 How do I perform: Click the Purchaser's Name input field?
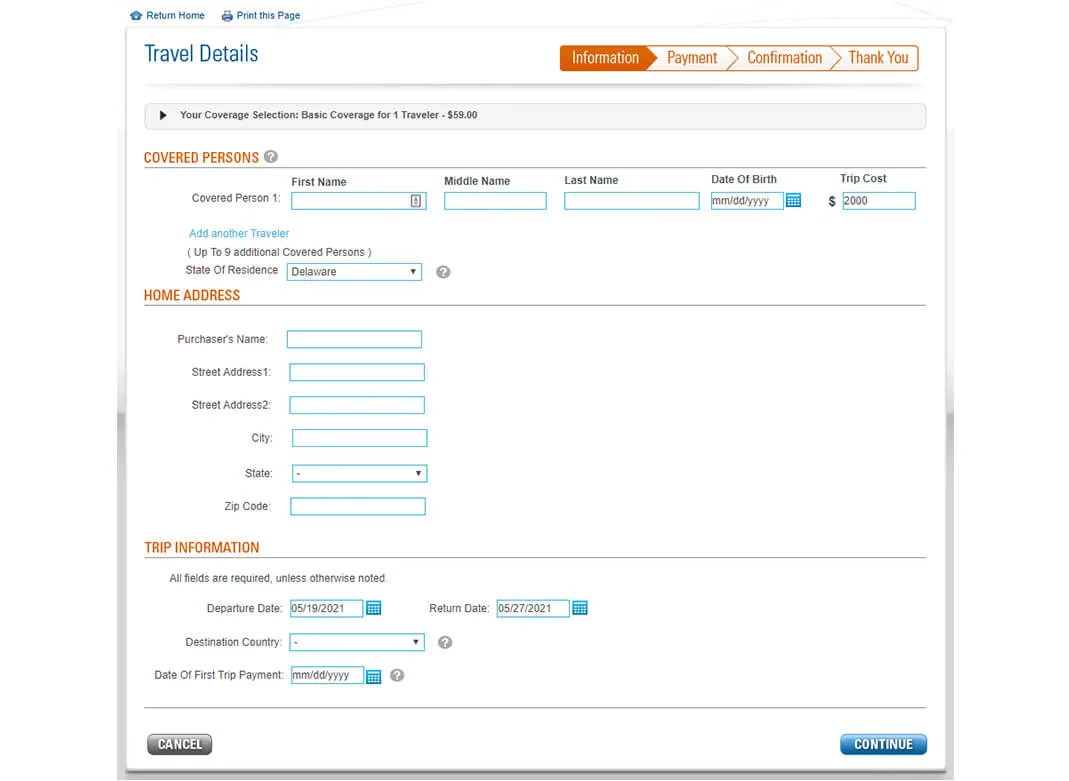354,340
